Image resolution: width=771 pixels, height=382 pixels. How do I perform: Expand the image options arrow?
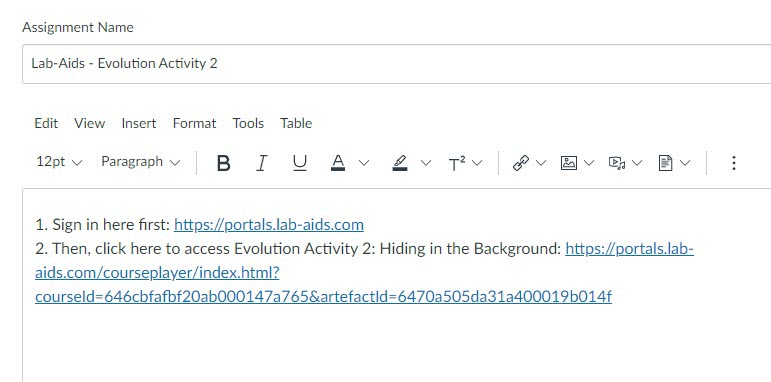click(589, 163)
